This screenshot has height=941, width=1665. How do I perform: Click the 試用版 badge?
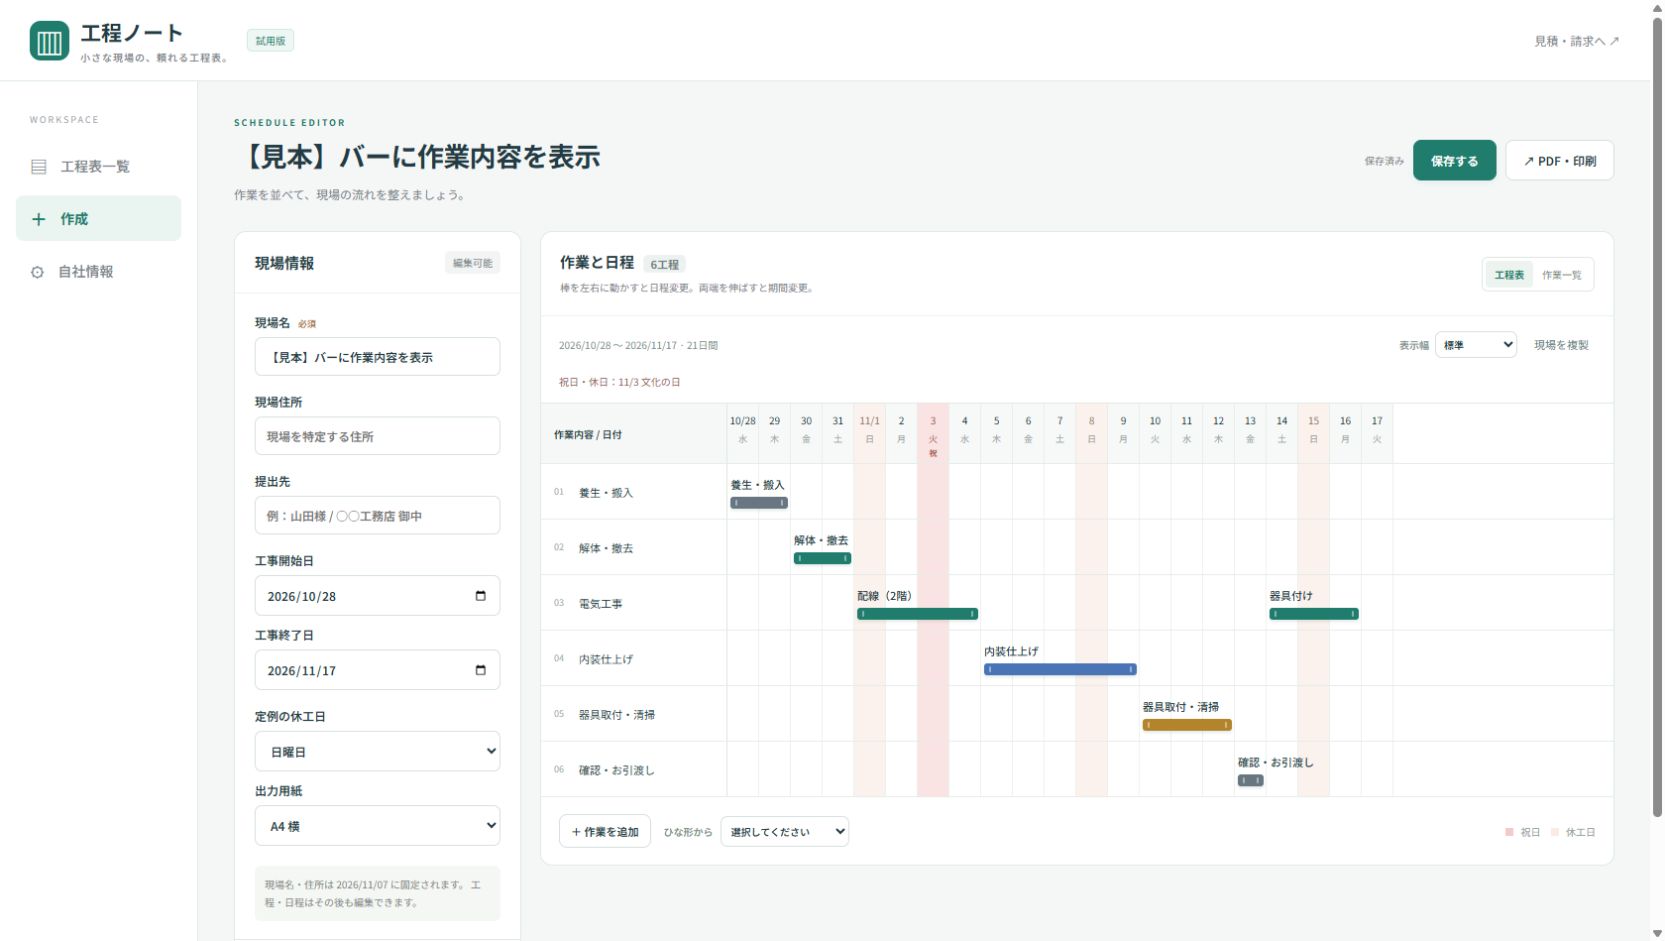[270, 41]
